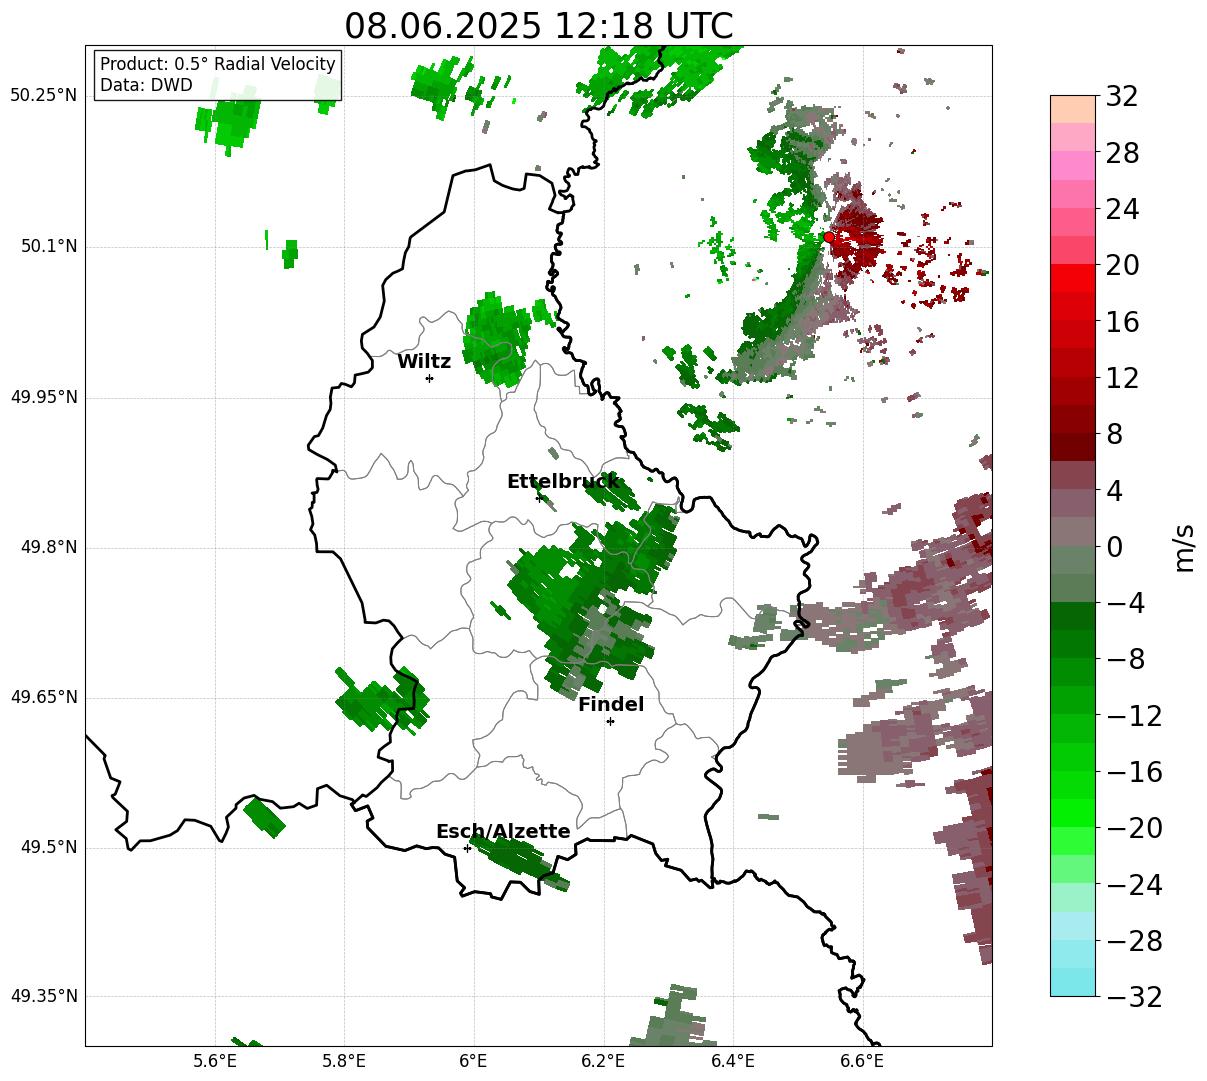Click the m/s colorbar unit label
This screenshot has height=1081, width=1207.
click(1184, 547)
